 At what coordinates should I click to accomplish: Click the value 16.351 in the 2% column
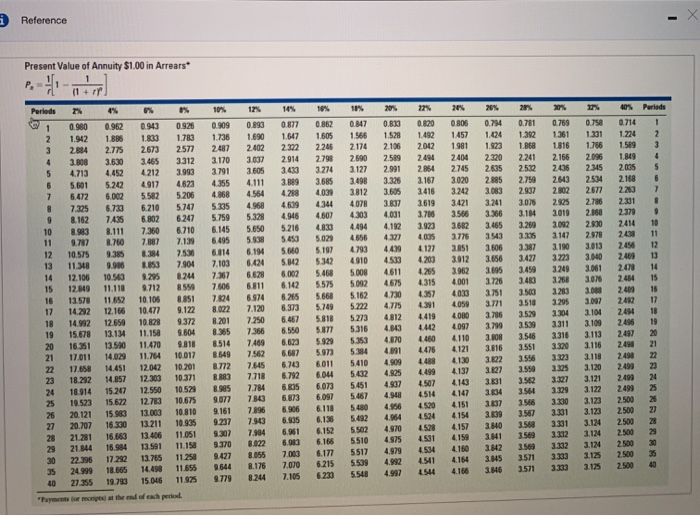(79, 346)
